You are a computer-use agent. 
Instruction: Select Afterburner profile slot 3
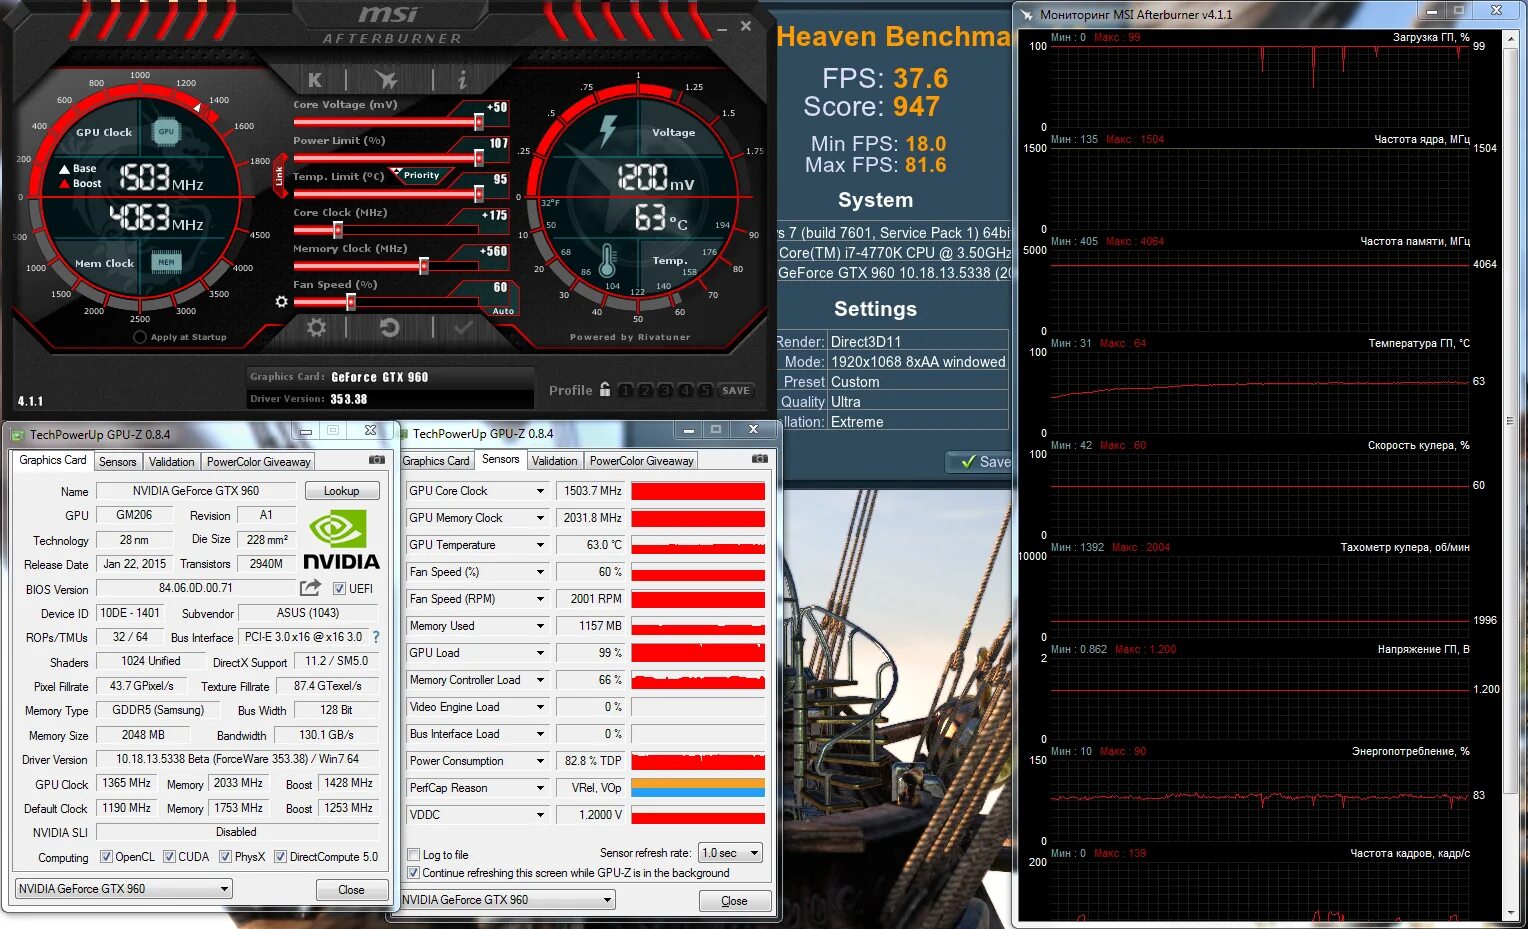(665, 391)
